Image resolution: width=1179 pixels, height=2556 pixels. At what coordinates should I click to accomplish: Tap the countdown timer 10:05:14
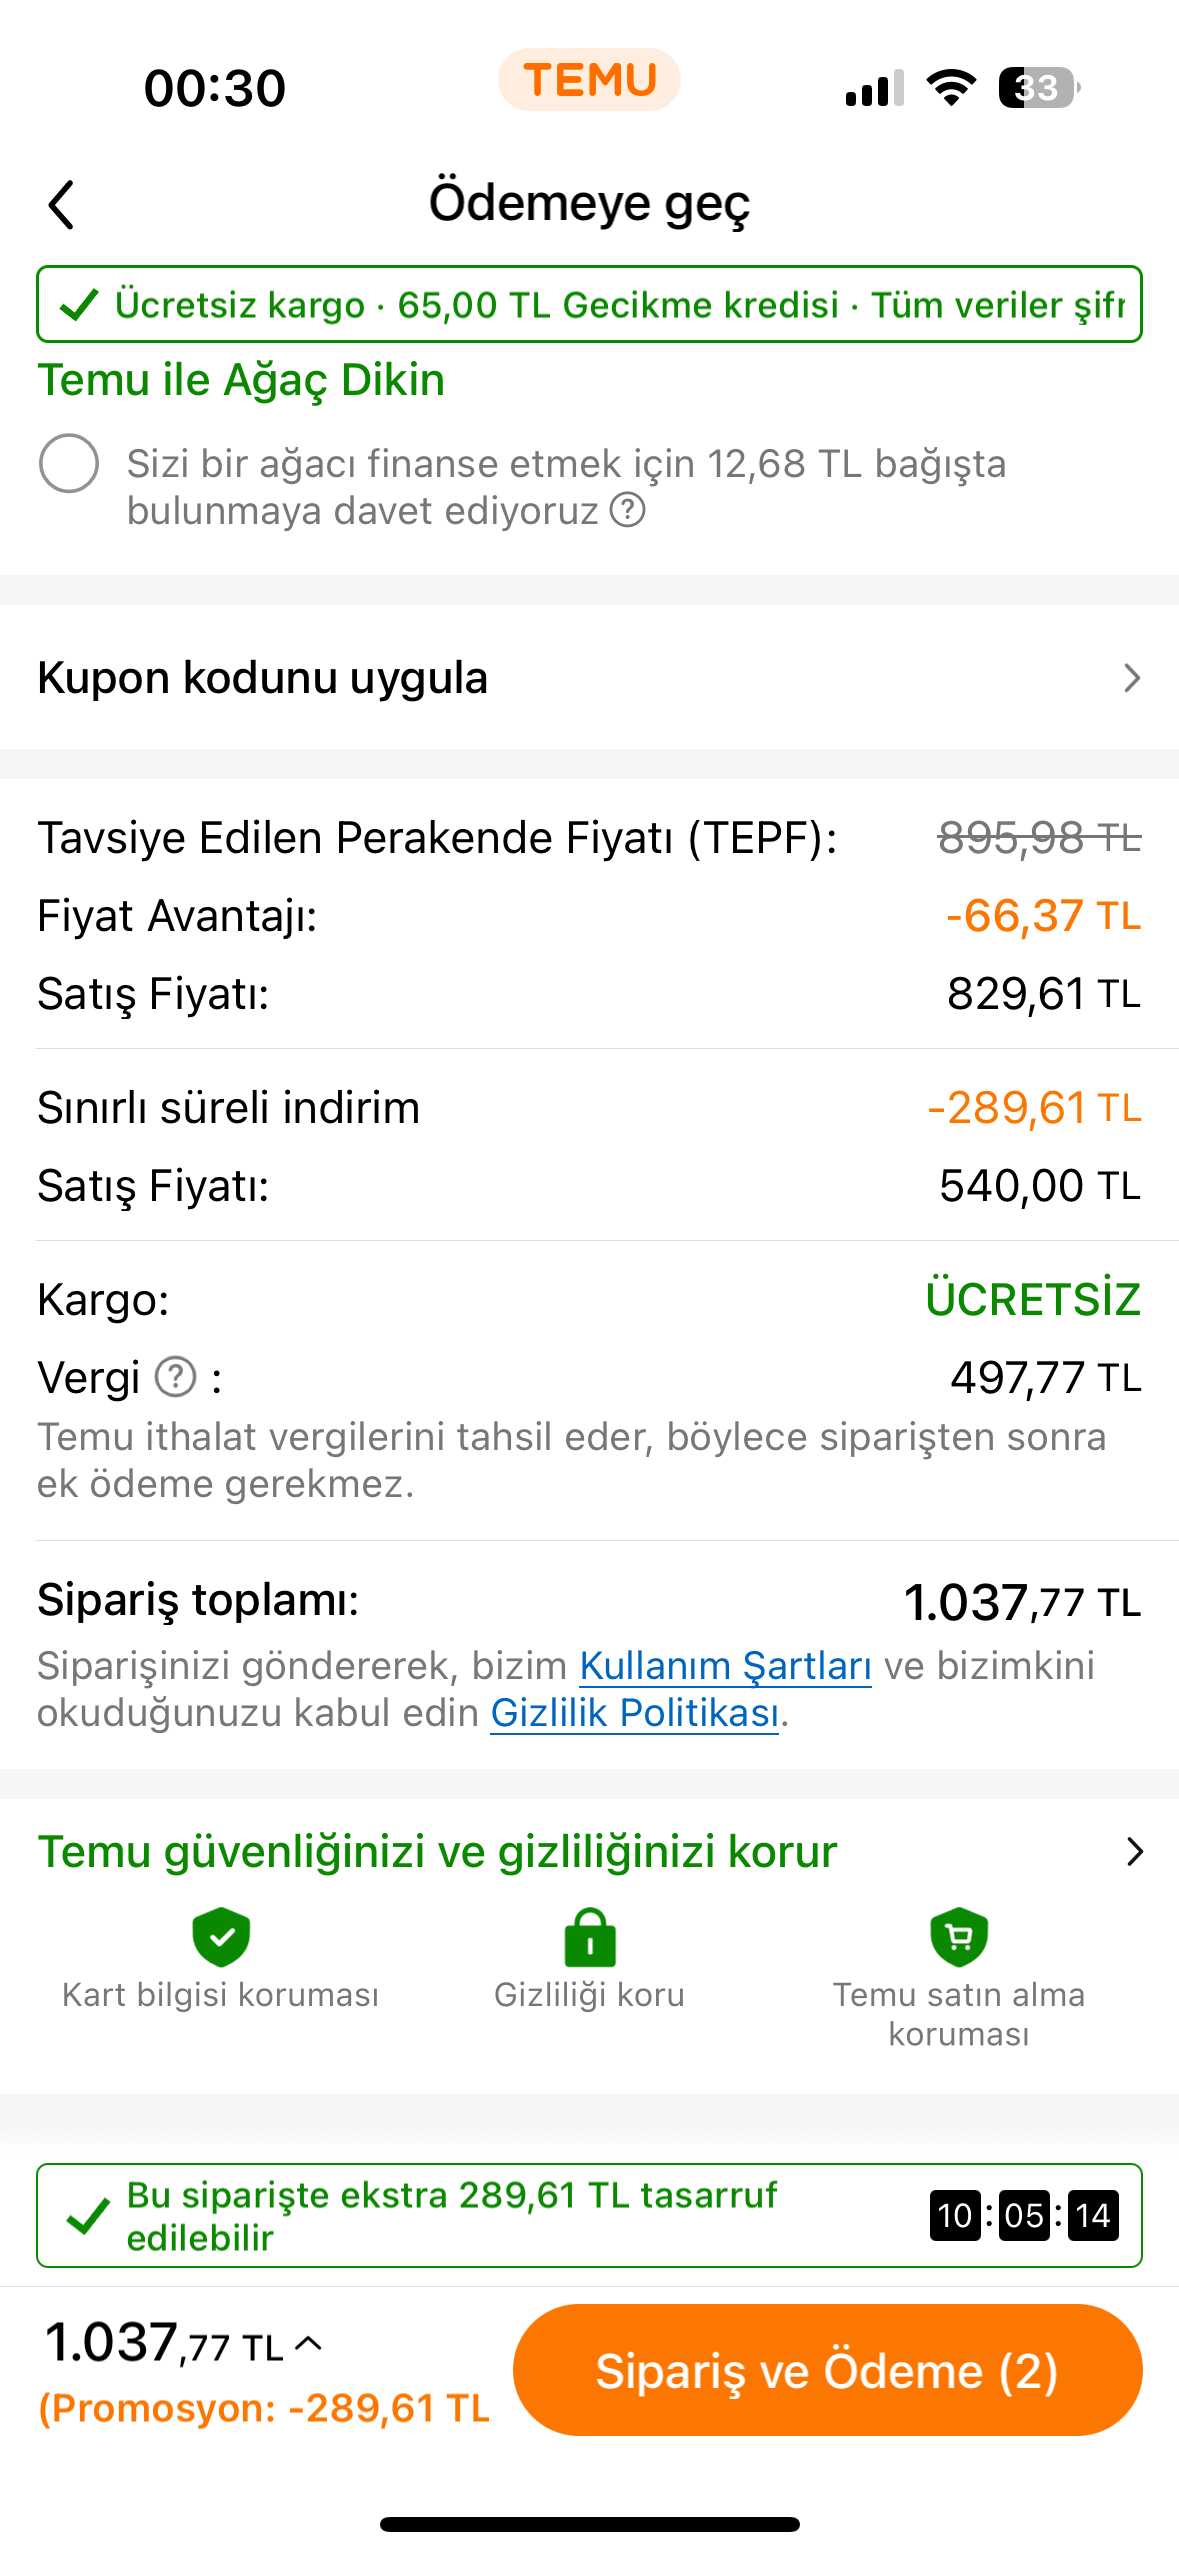[x=1024, y=2216]
